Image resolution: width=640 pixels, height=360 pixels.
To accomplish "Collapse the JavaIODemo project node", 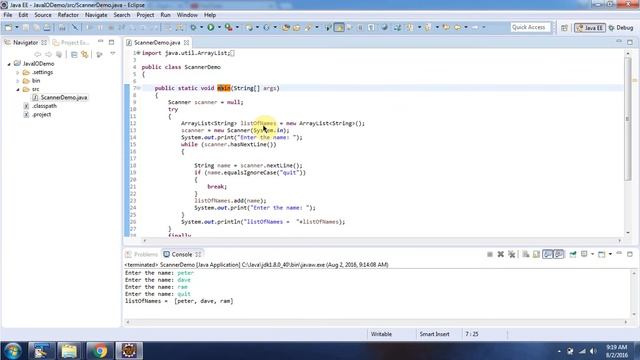I will [9, 64].
